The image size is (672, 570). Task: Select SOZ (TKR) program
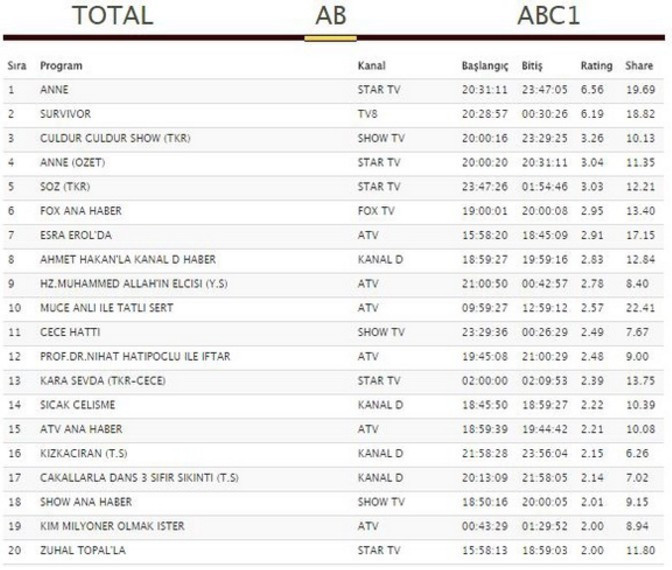(x=65, y=186)
